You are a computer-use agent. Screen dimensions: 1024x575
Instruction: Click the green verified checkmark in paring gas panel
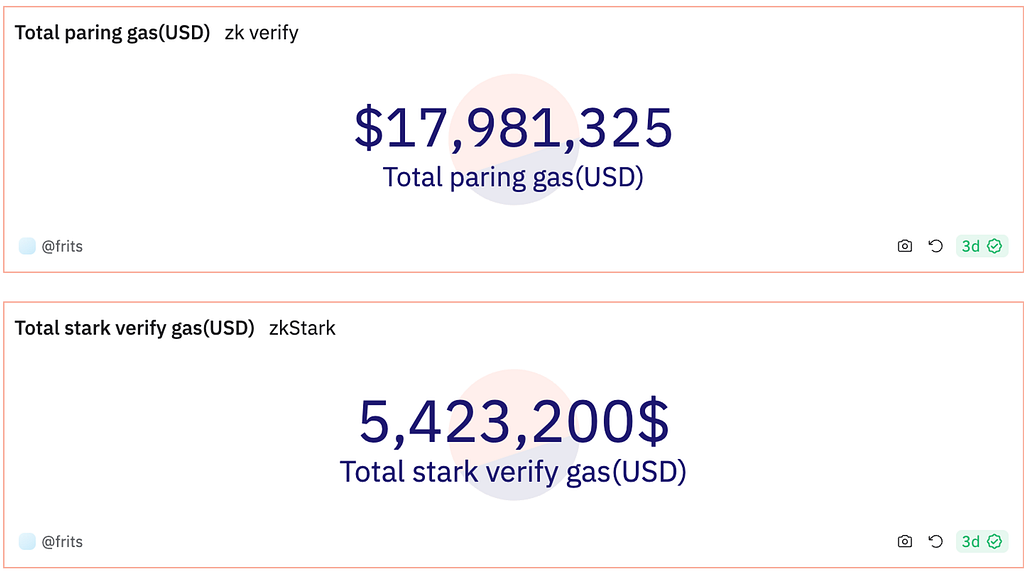click(x=995, y=246)
